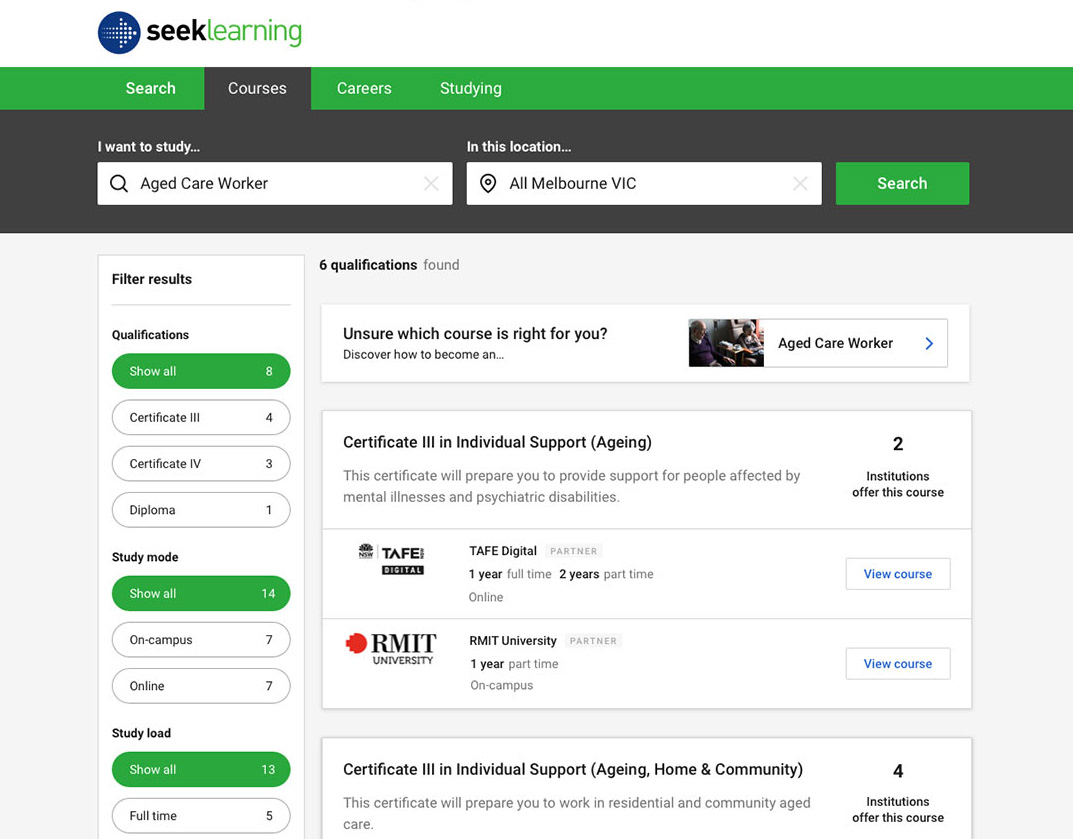Filter by Certificate IV
1073x839 pixels.
pyautogui.click(x=201, y=463)
